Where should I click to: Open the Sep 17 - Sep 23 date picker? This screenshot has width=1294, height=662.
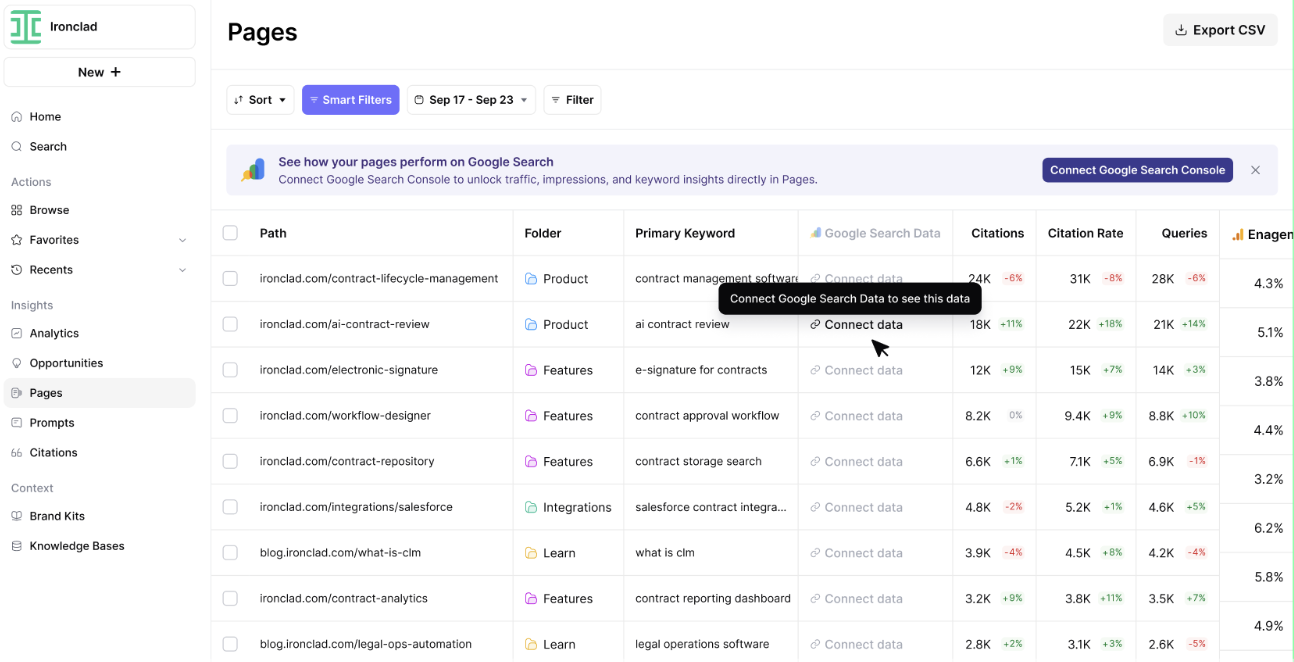point(471,100)
